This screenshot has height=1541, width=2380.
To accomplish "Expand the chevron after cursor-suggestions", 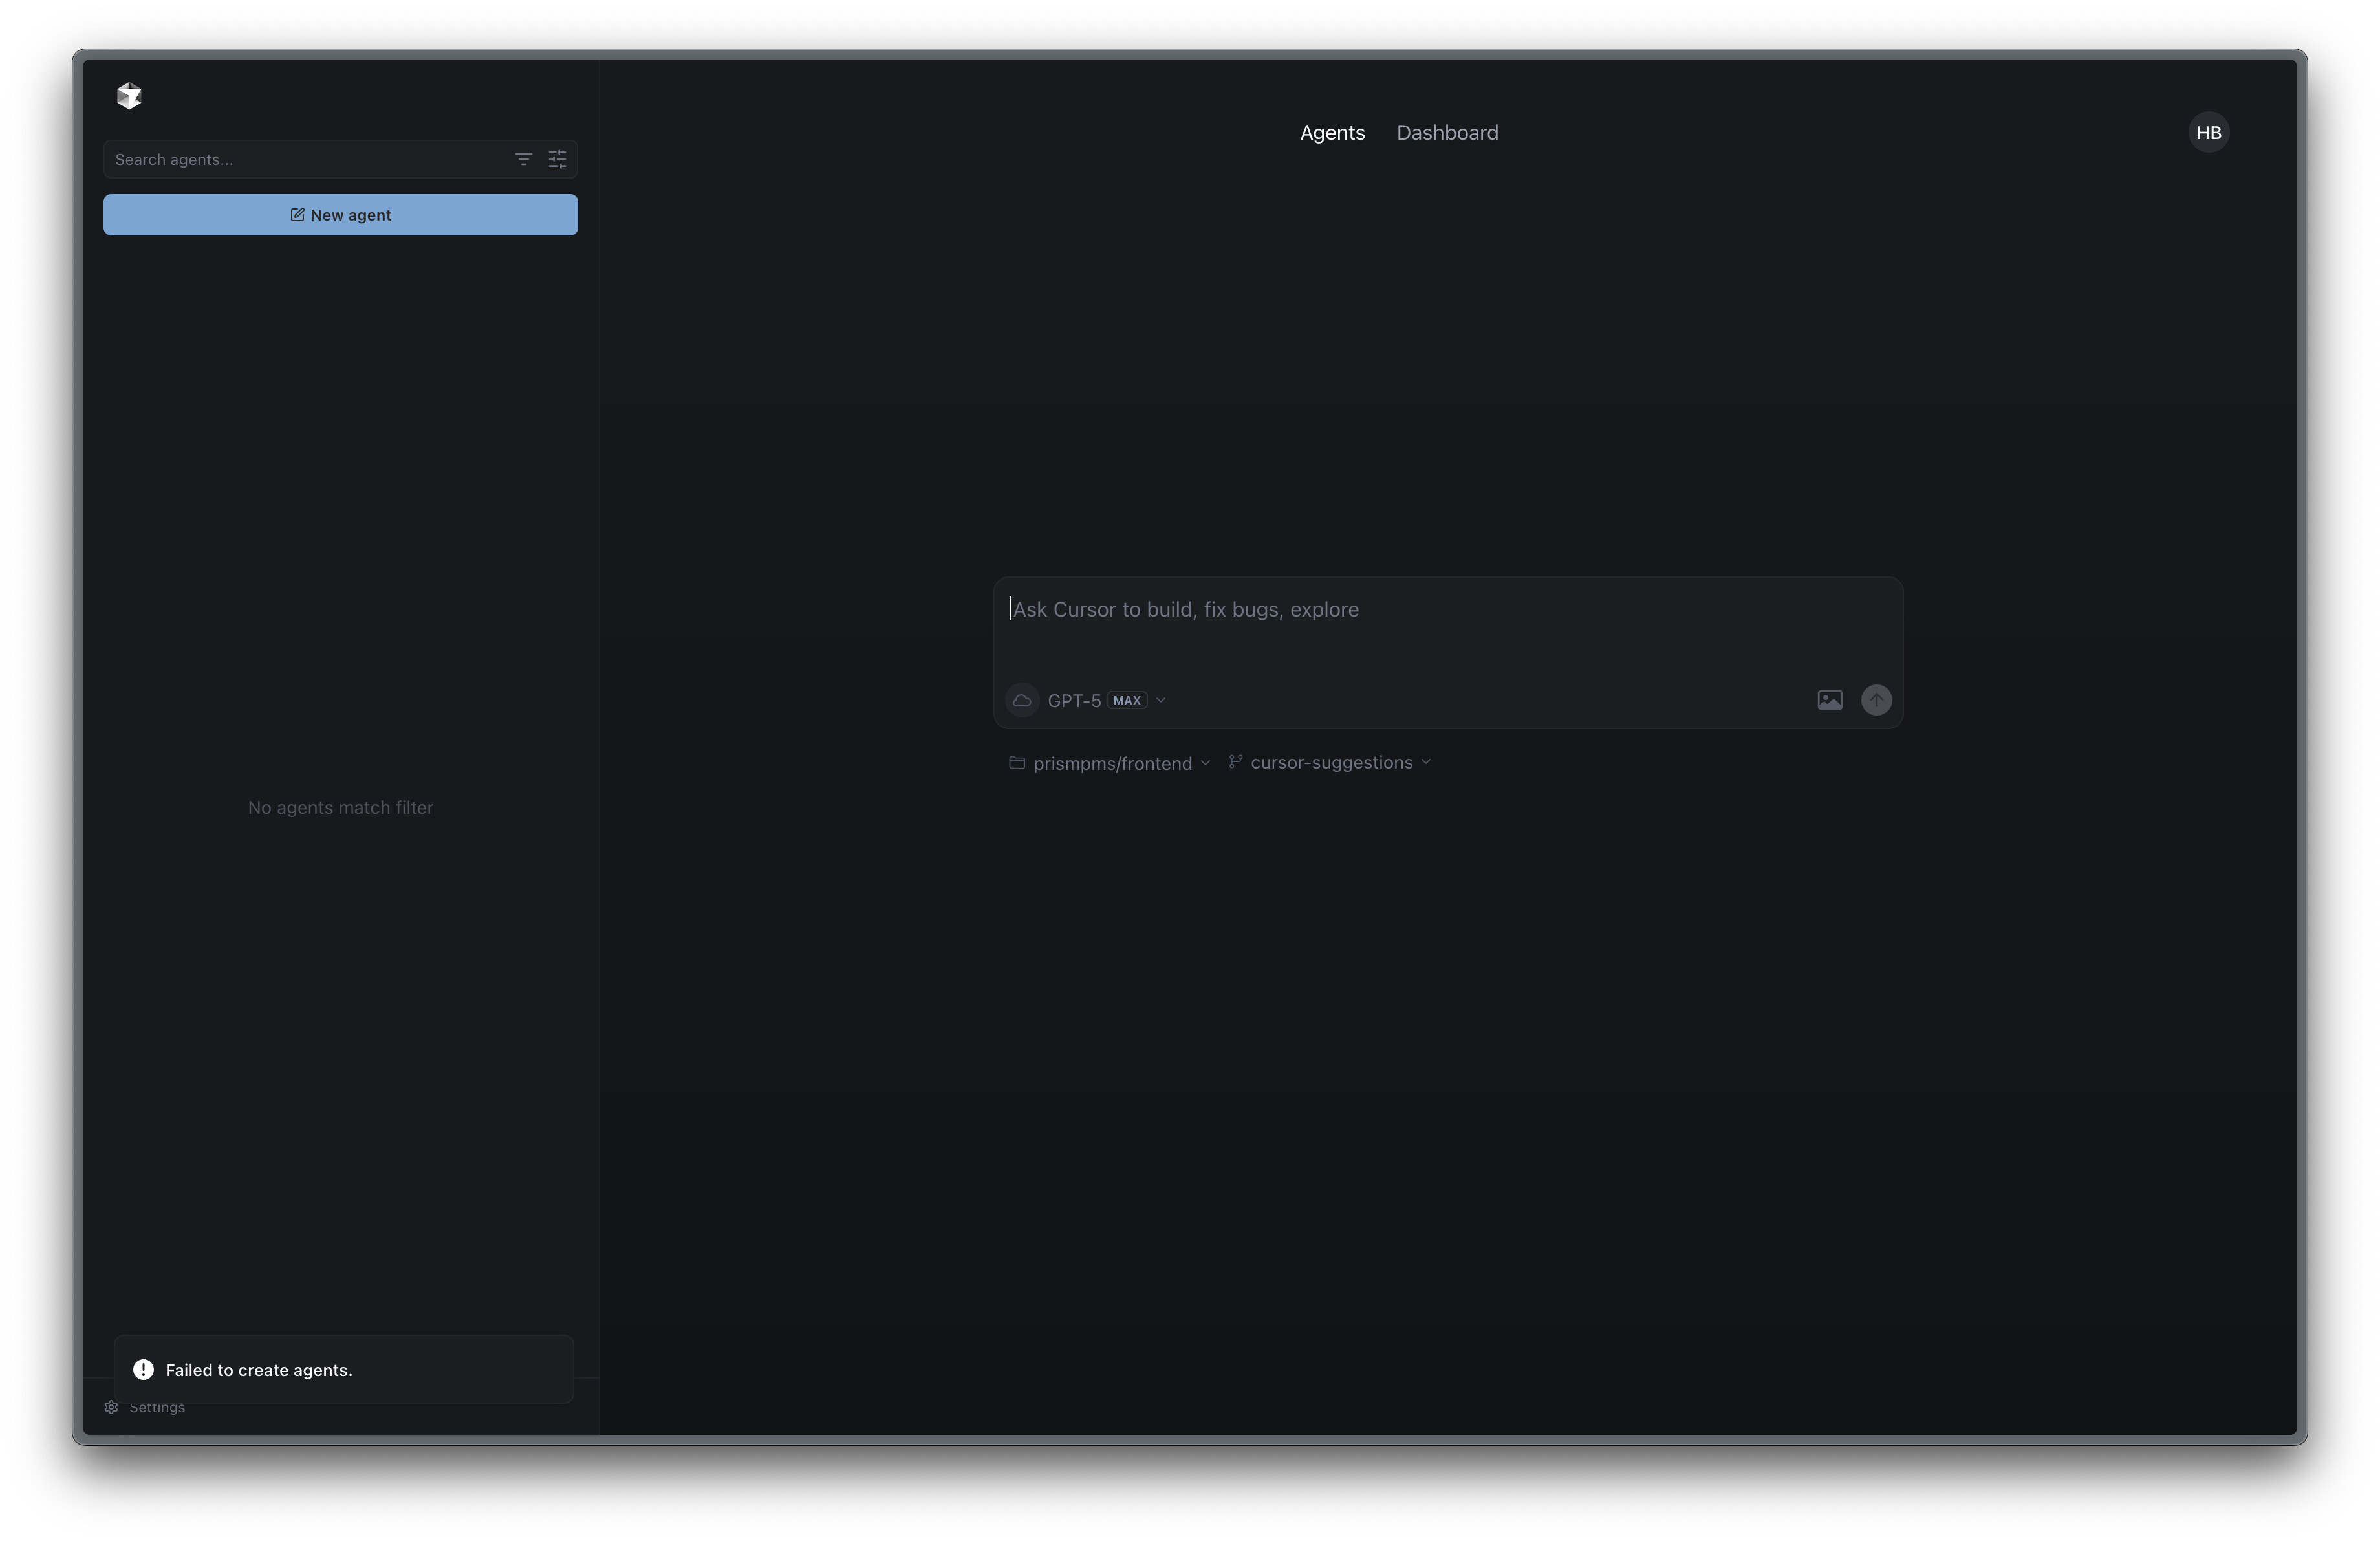I will coord(1426,762).
